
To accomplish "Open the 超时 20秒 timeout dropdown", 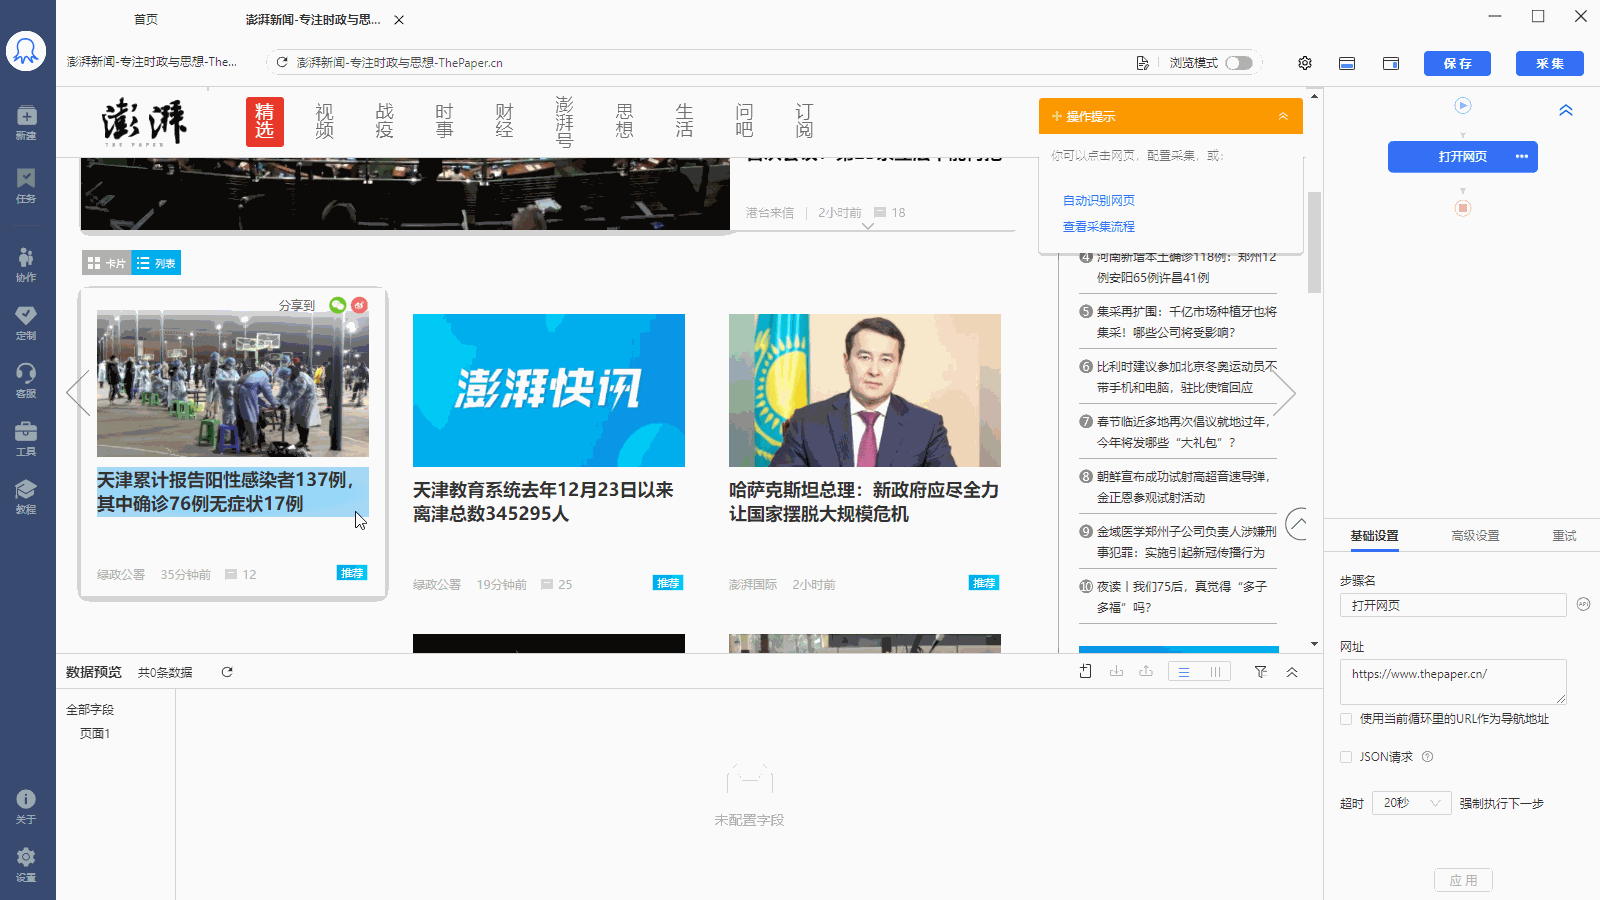I will tap(1413, 803).
